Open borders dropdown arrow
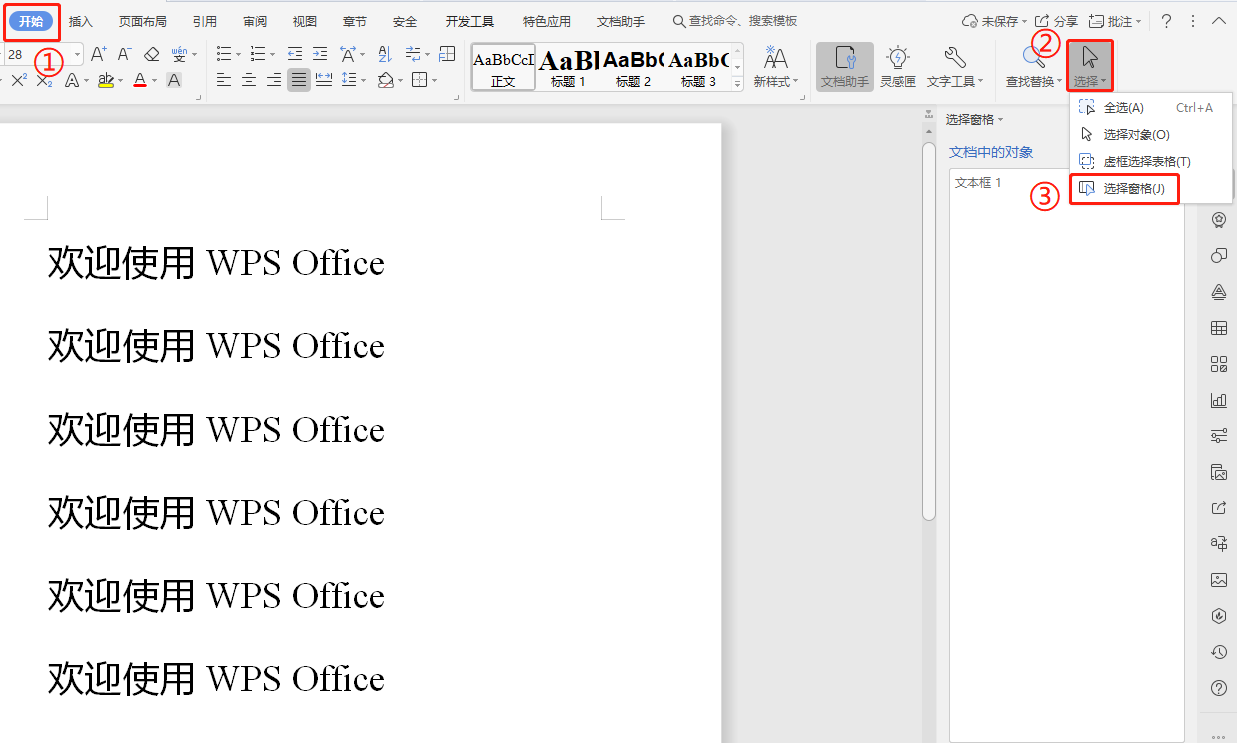The width and height of the screenshot is (1237, 743). (x=434, y=81)
